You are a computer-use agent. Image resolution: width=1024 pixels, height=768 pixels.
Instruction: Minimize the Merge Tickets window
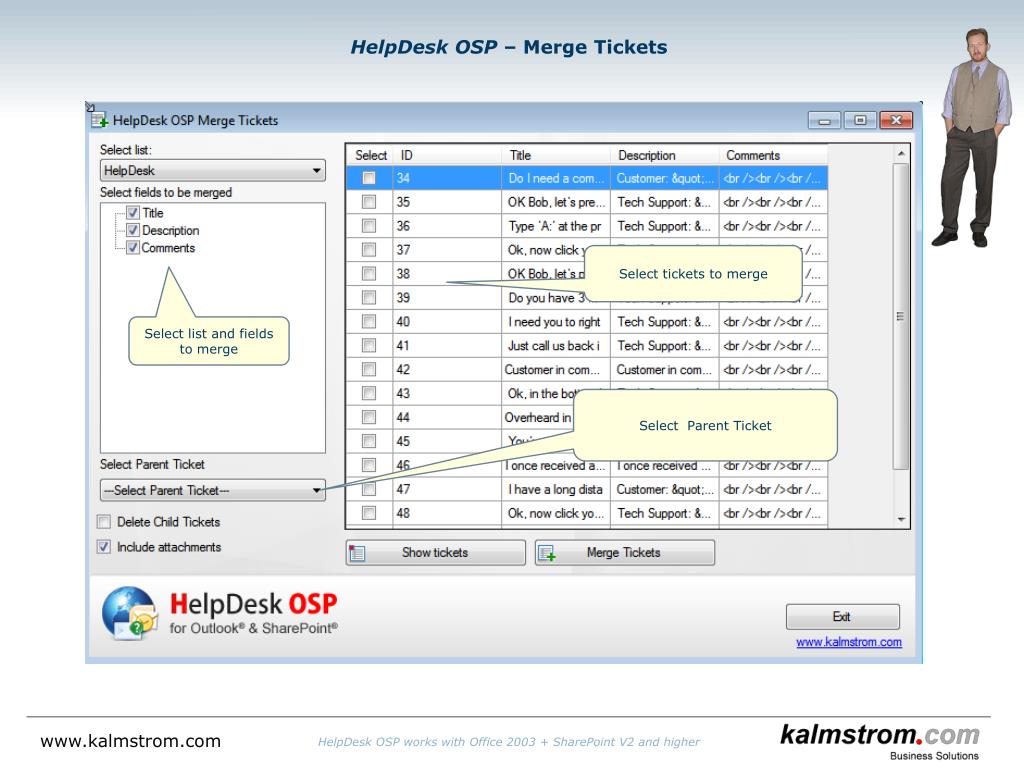pos(824,121)
